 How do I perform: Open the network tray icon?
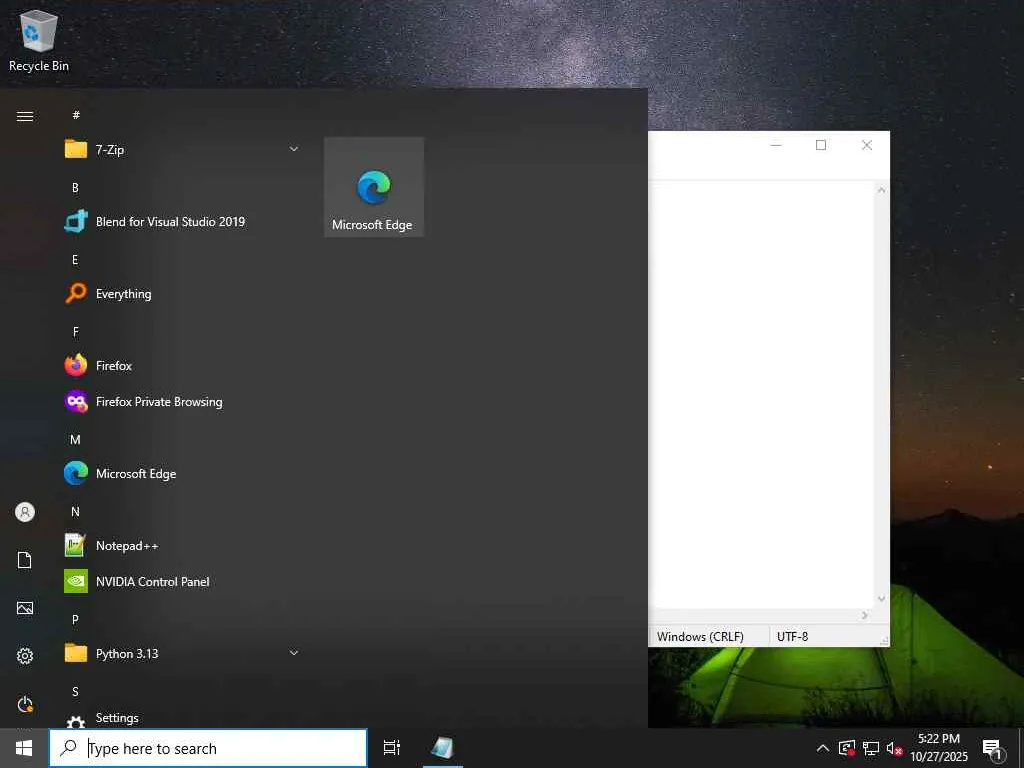pyautogui.click(x=871, y=748)
